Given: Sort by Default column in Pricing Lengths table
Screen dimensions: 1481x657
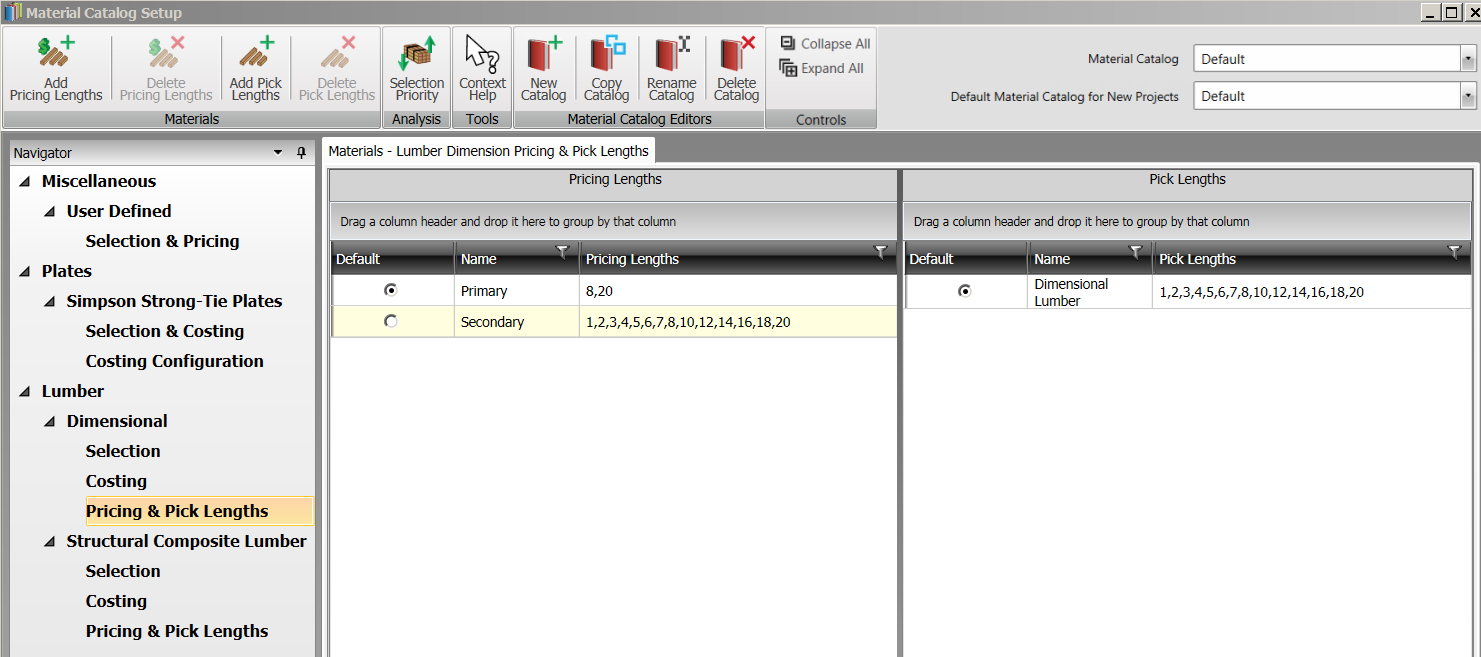Looking at the screenshot, I should point(393,259).
